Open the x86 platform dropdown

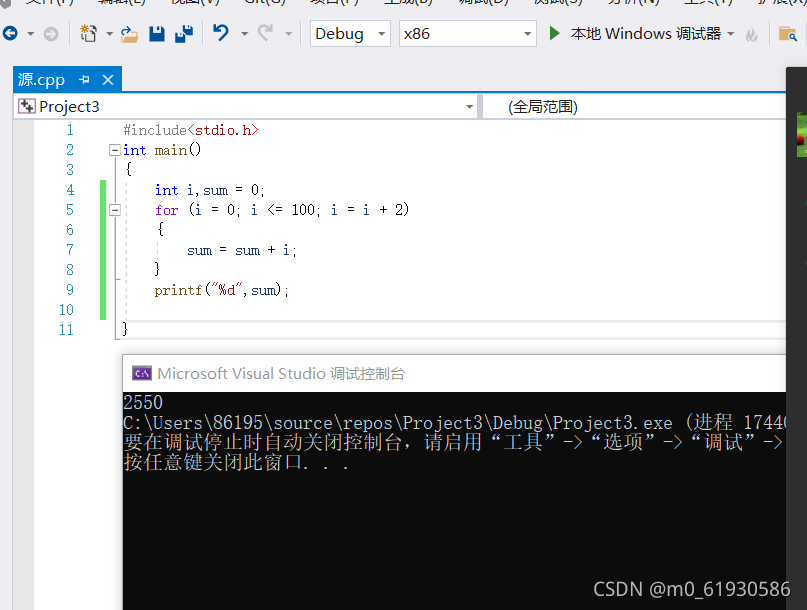tap(468, 34)
